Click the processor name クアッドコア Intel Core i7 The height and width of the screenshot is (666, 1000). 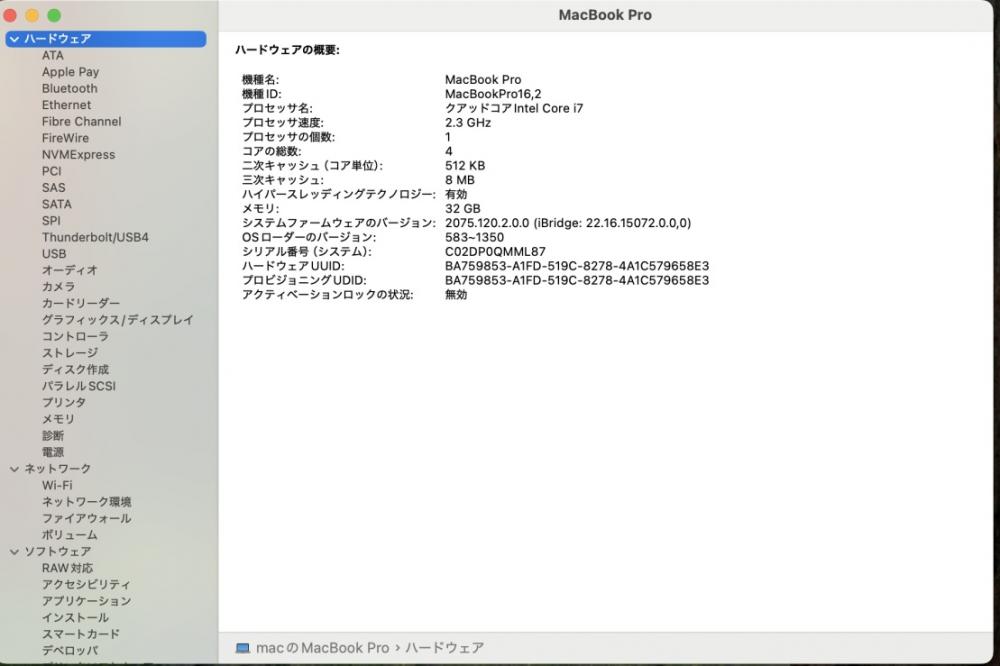pyautogui.click(x=514, y=108)
